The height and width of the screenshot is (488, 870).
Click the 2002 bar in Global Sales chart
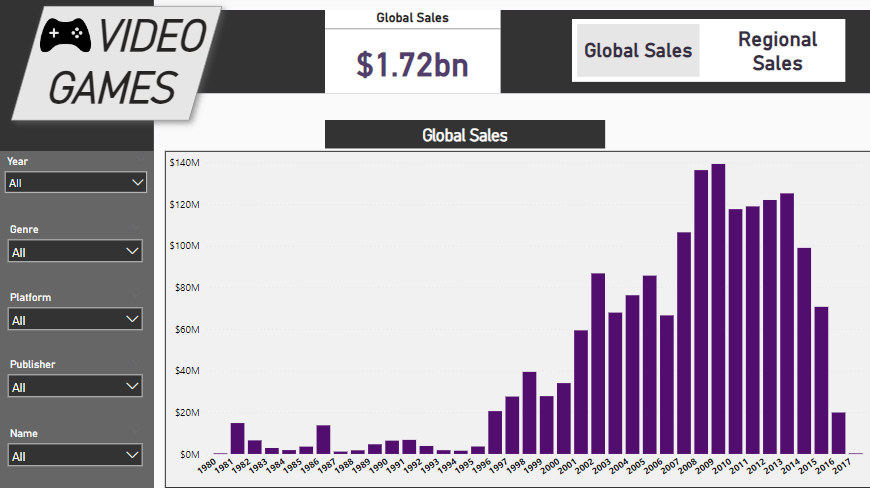(x=598, y=364)
